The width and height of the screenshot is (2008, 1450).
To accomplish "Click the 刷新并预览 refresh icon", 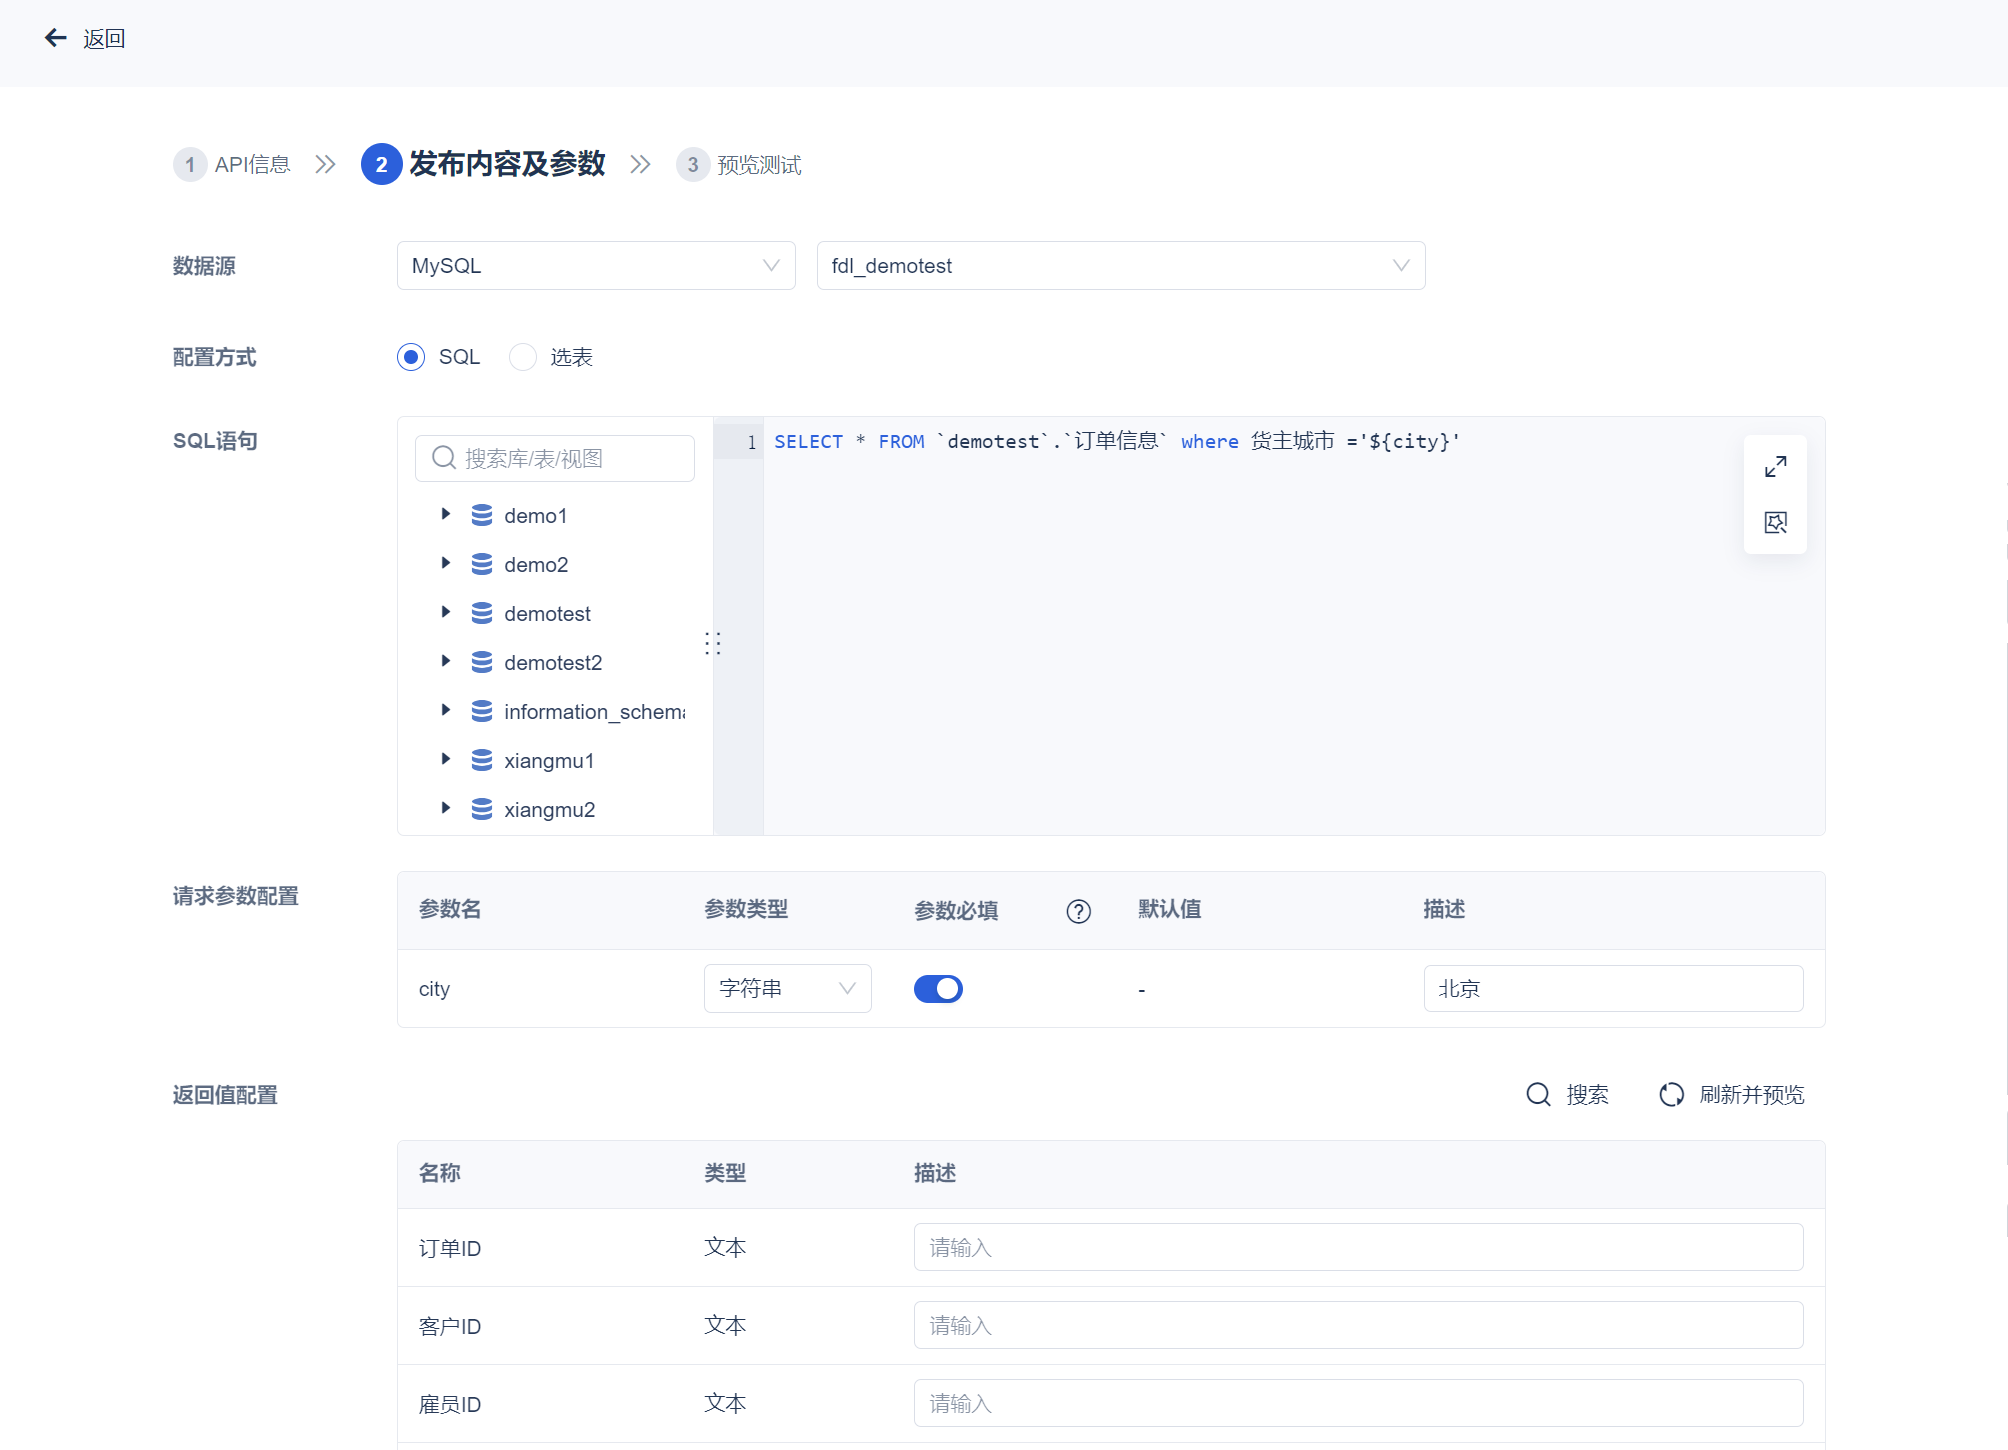I will click(x=1671, y=1095).
